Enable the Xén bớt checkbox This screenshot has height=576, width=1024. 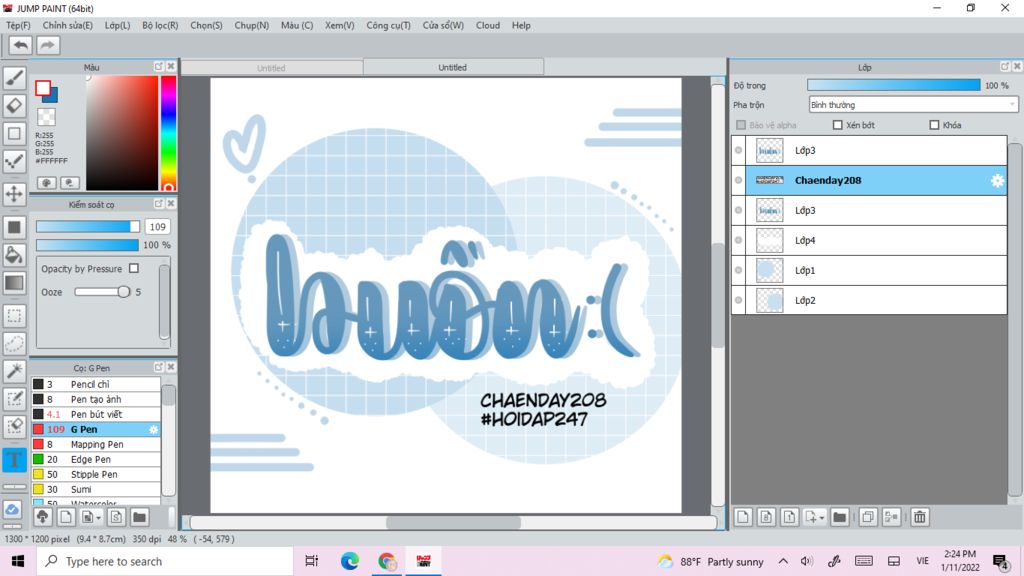(837, 125)
